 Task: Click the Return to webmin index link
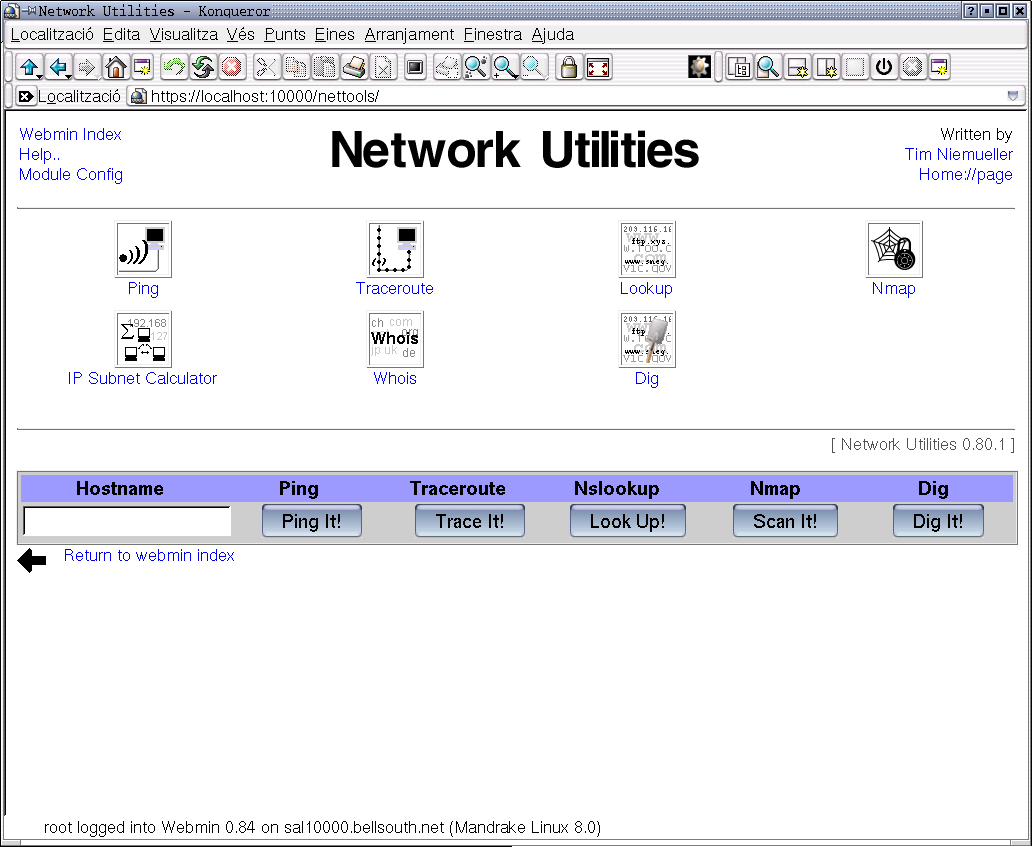click(149, 555)
